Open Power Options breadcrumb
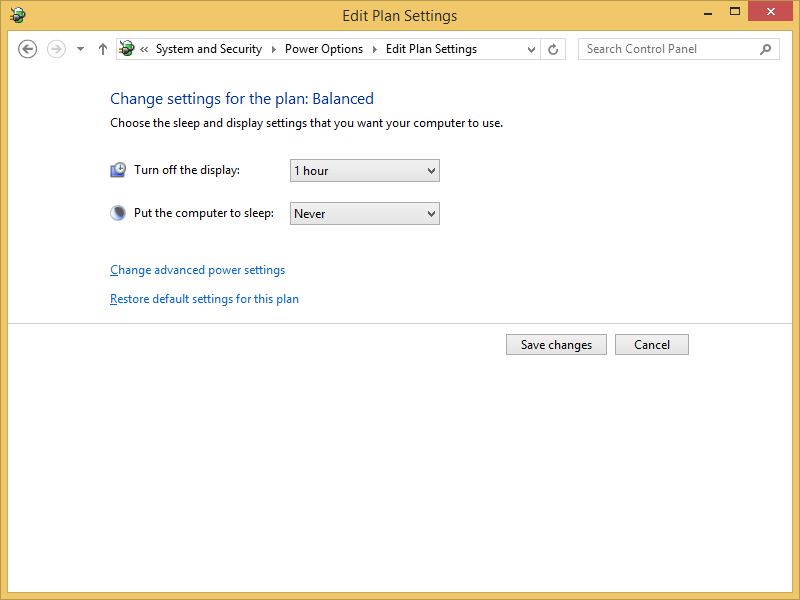Viewport: 800px width, 600px height. pyautogui.click(x=324, y=49)
